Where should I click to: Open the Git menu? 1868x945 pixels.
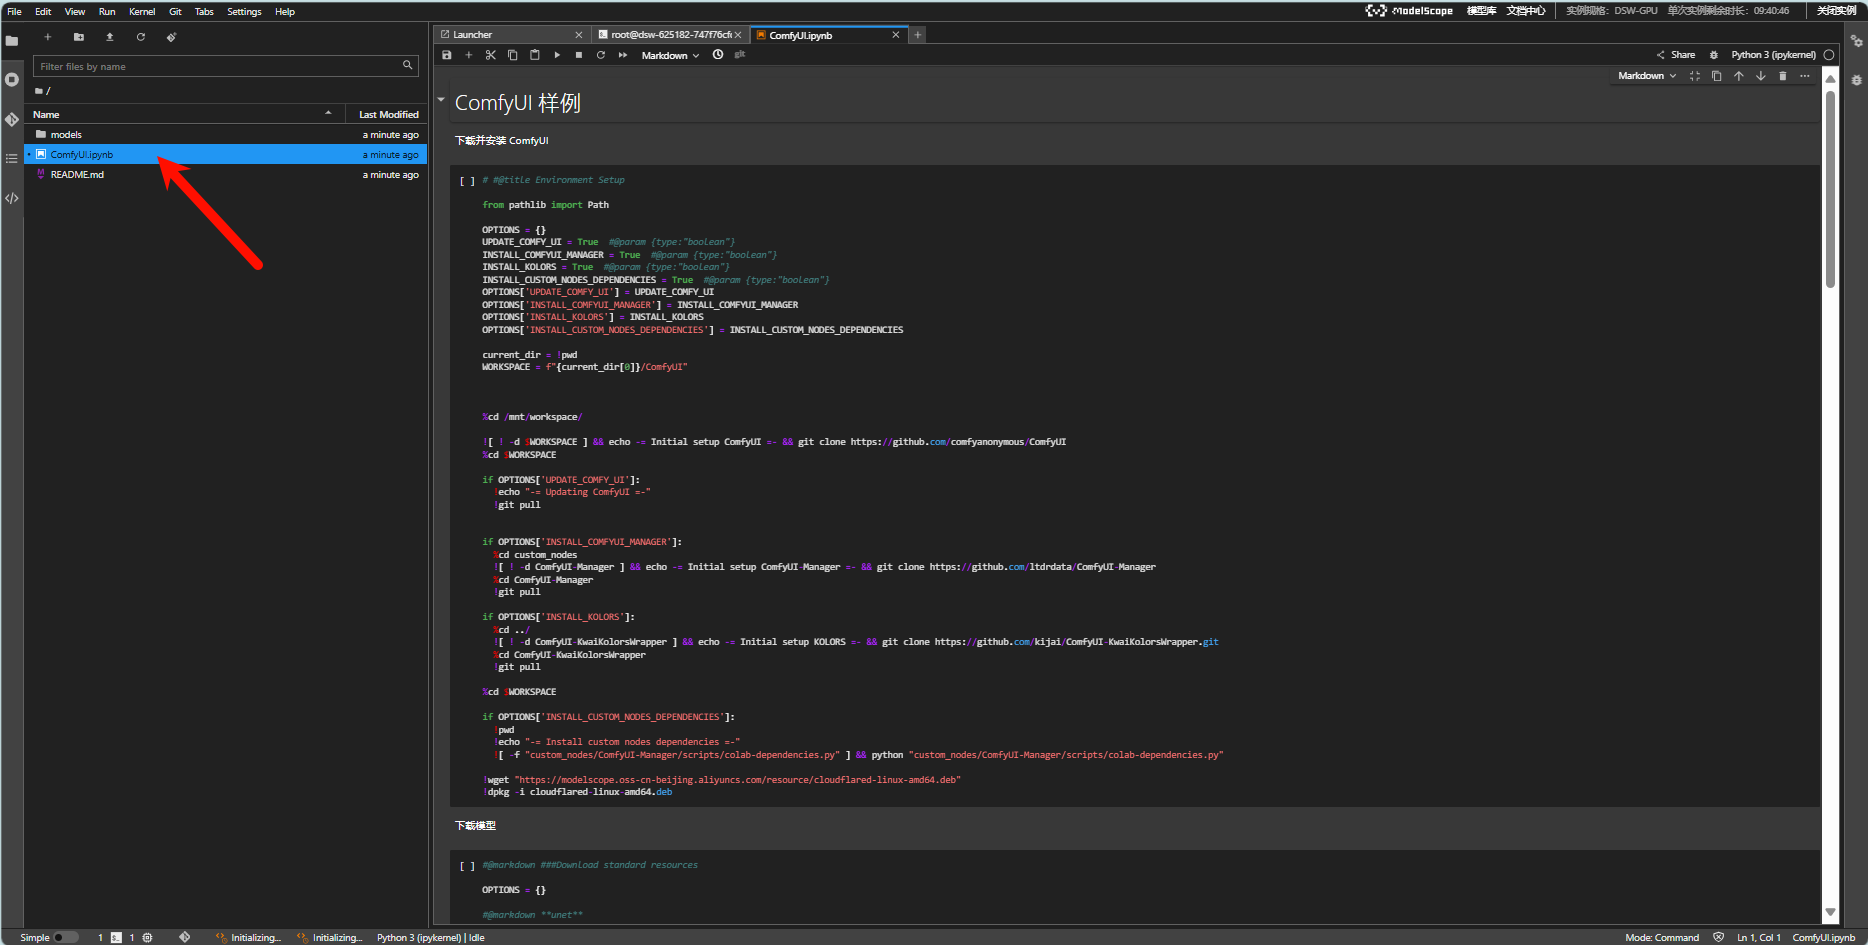tap(175, 11)
